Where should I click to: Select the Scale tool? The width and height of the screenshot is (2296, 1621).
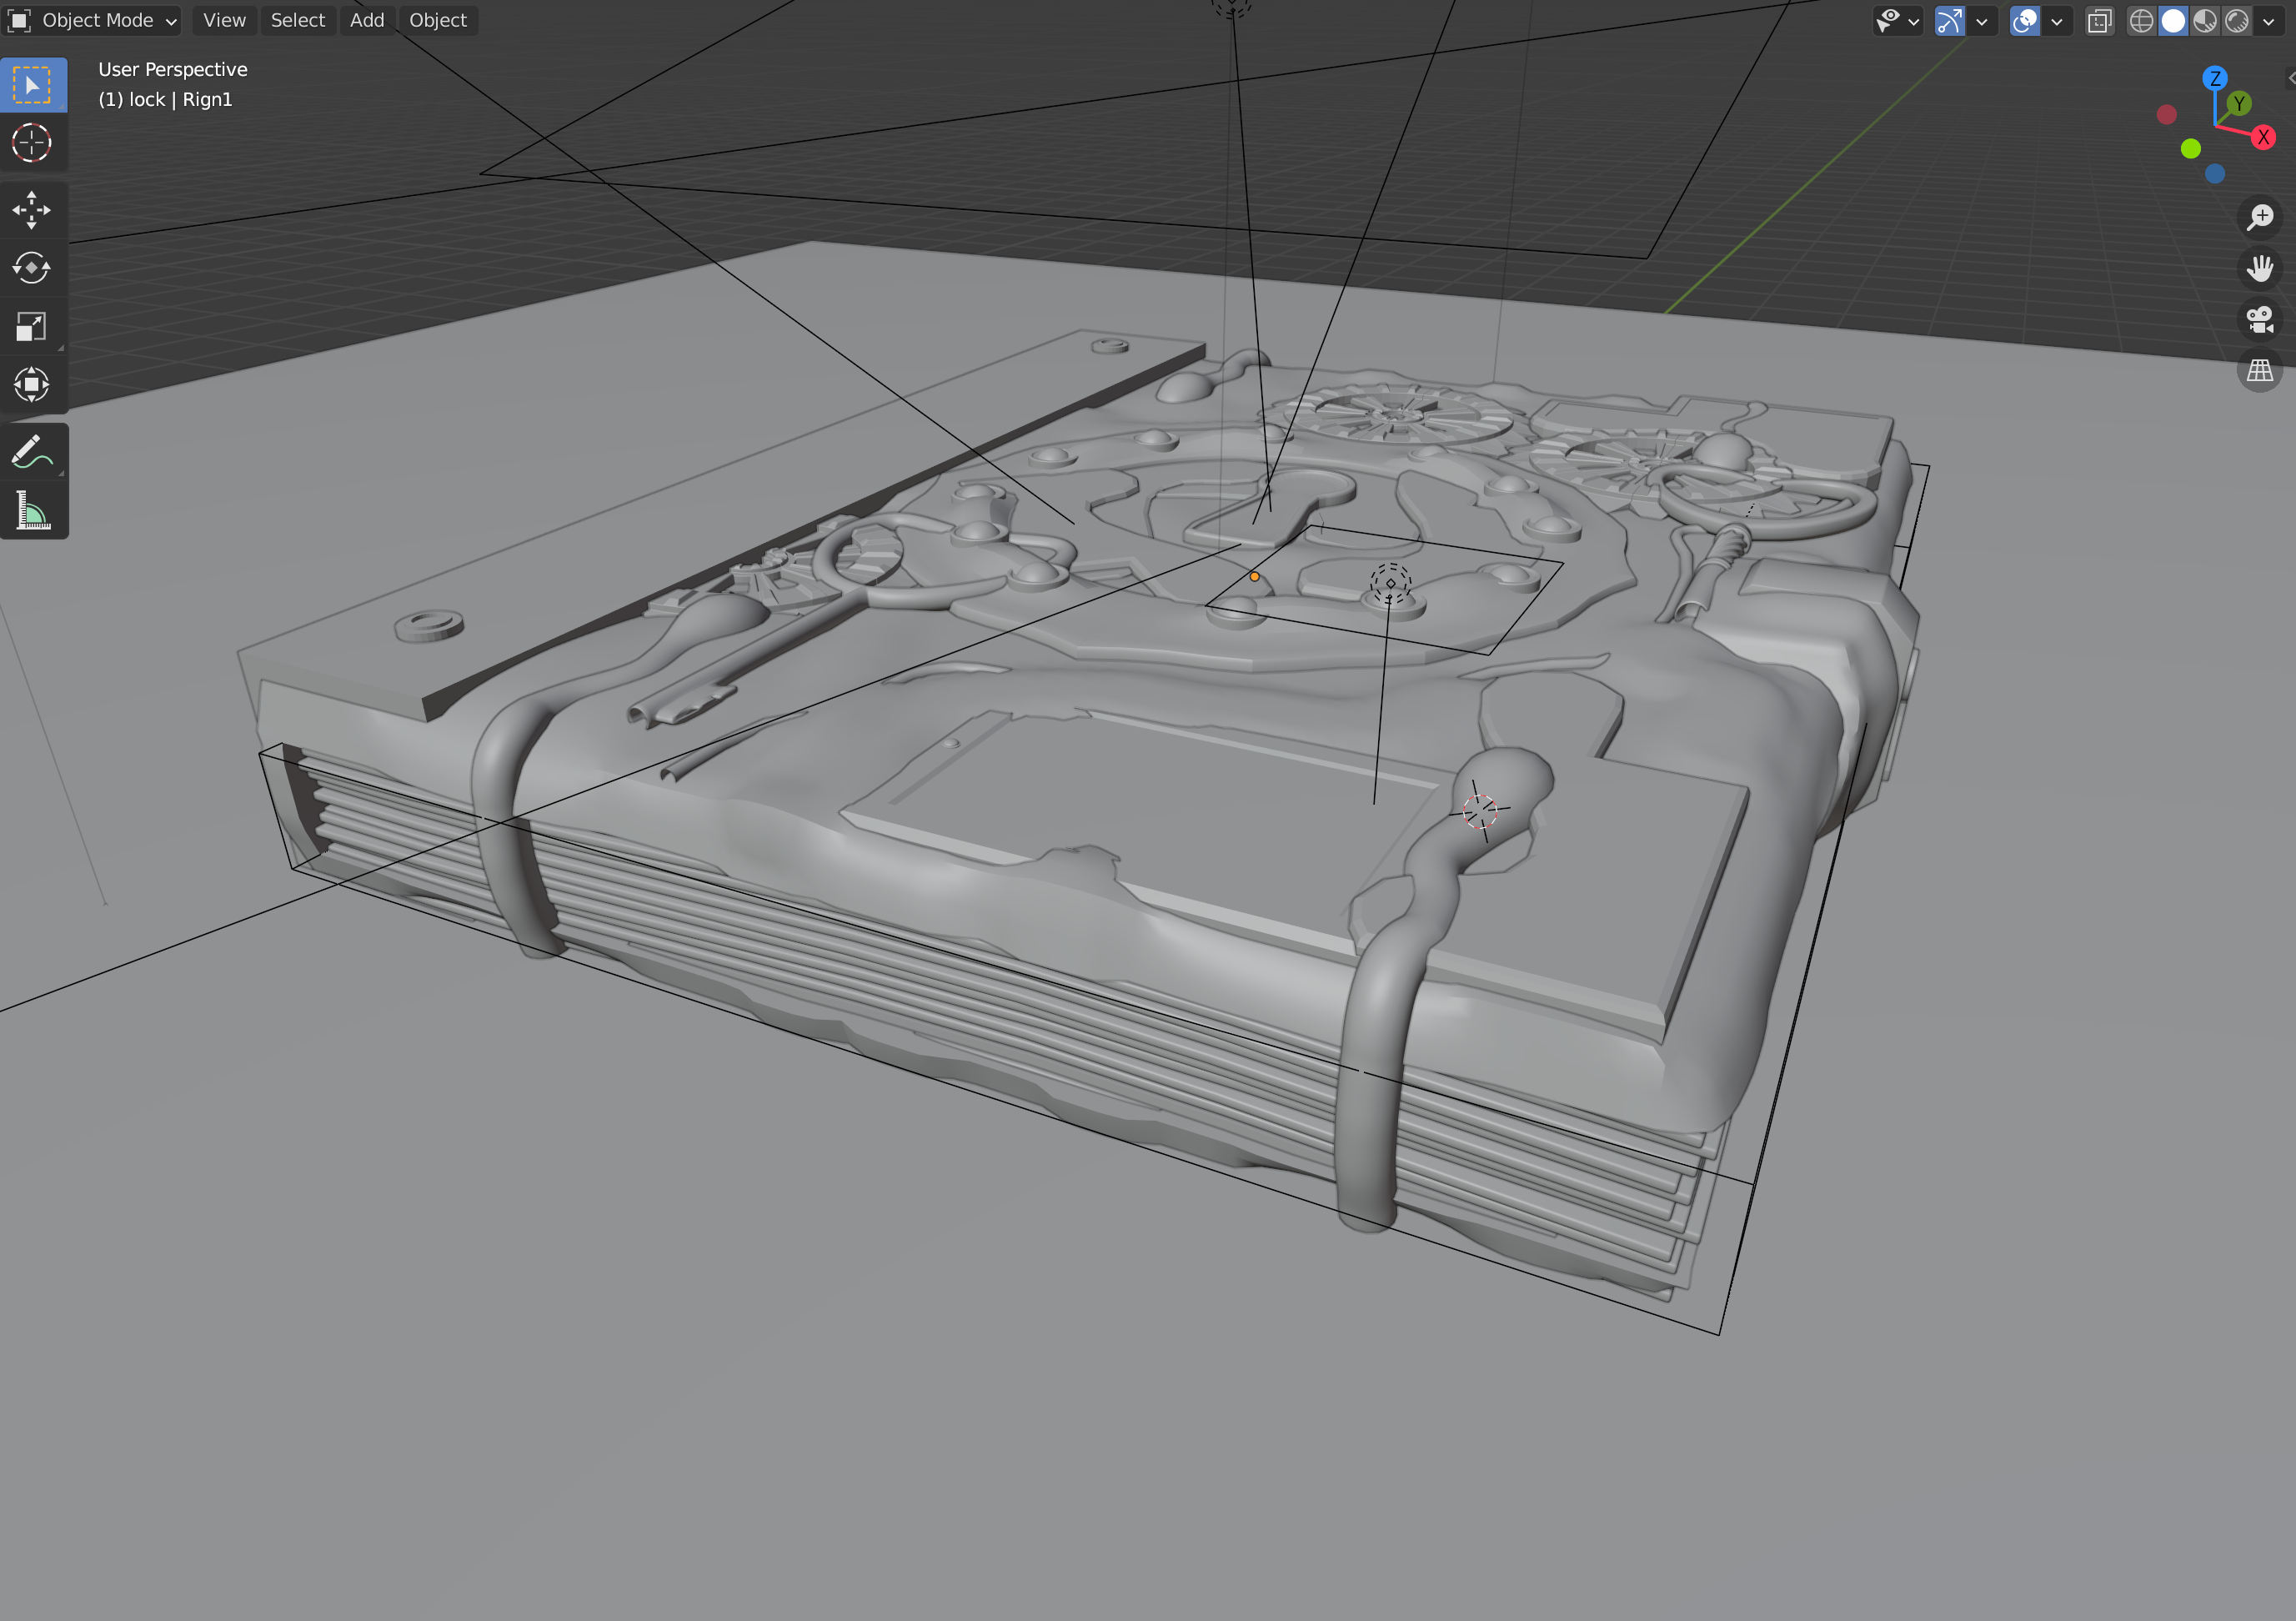32,326
